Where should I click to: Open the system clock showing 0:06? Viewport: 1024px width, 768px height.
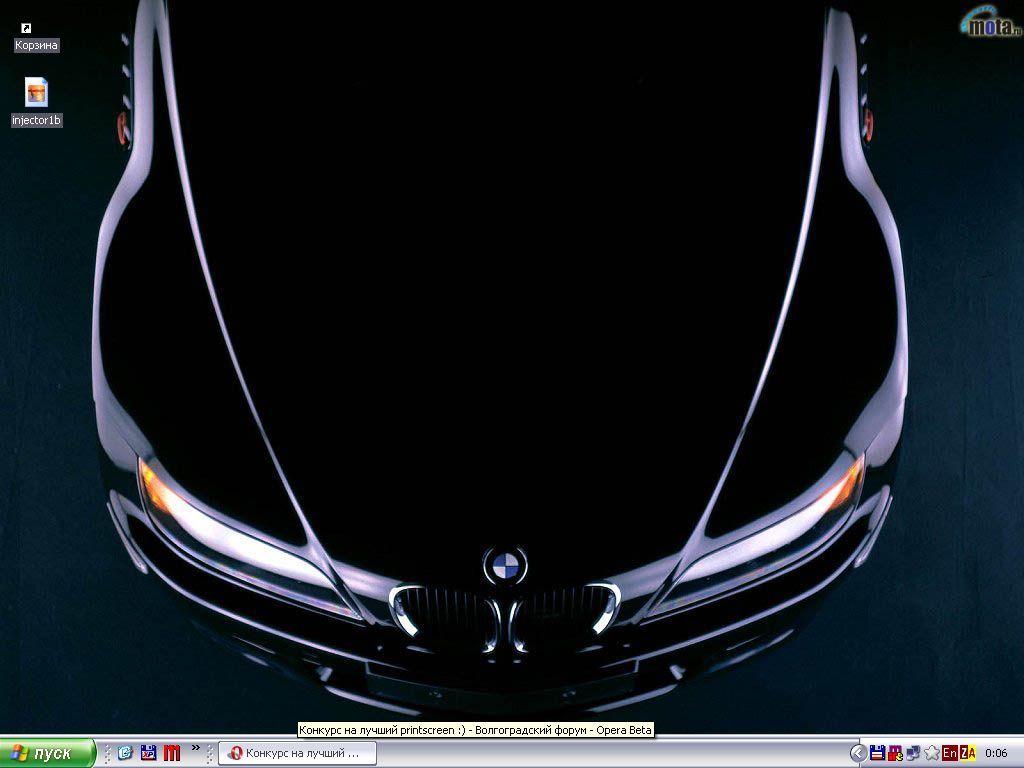(x=997, y=754)
